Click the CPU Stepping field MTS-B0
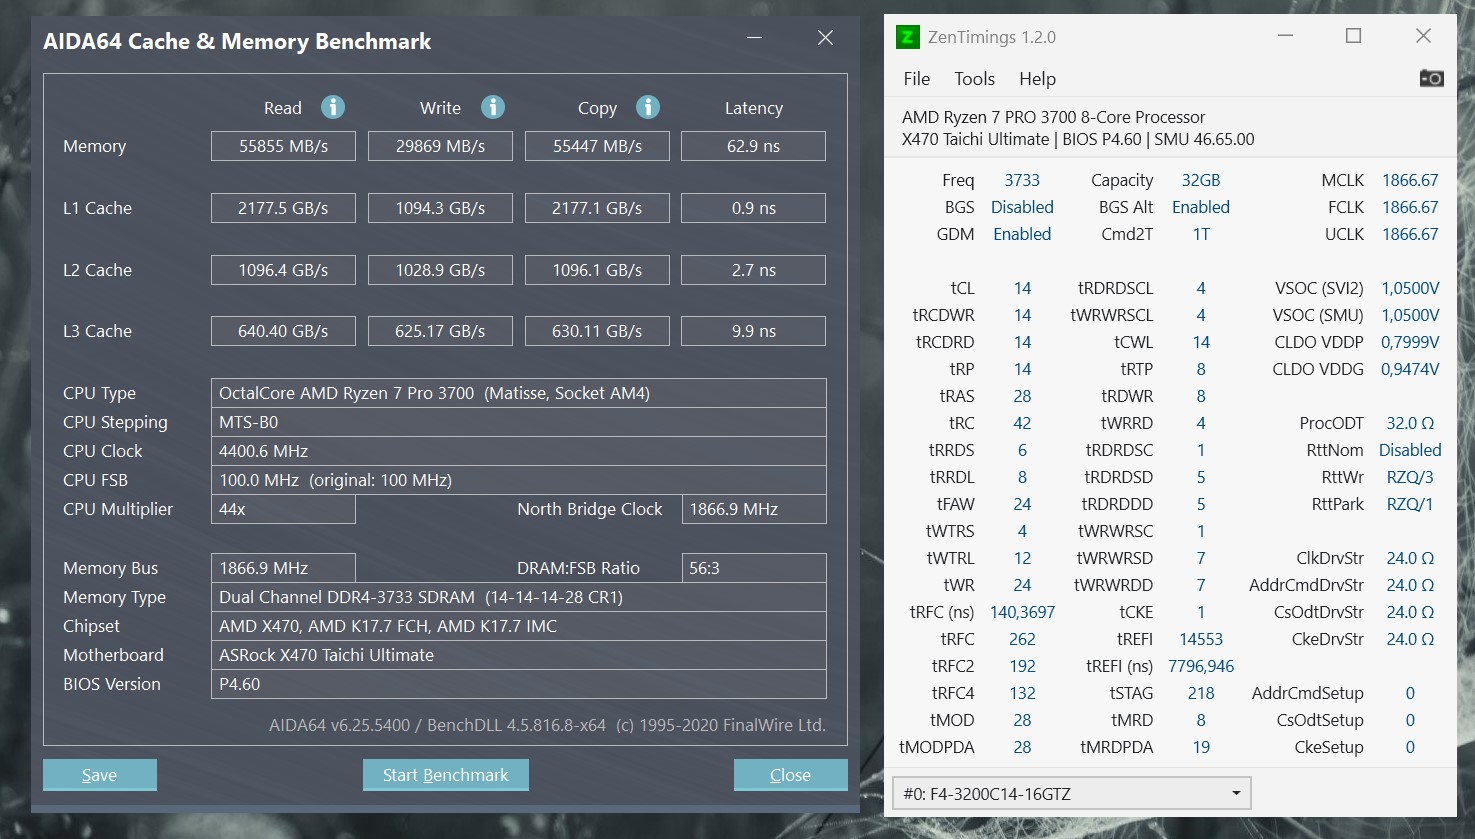Viewport: 1475px width, 839px height. click(518, 422)
